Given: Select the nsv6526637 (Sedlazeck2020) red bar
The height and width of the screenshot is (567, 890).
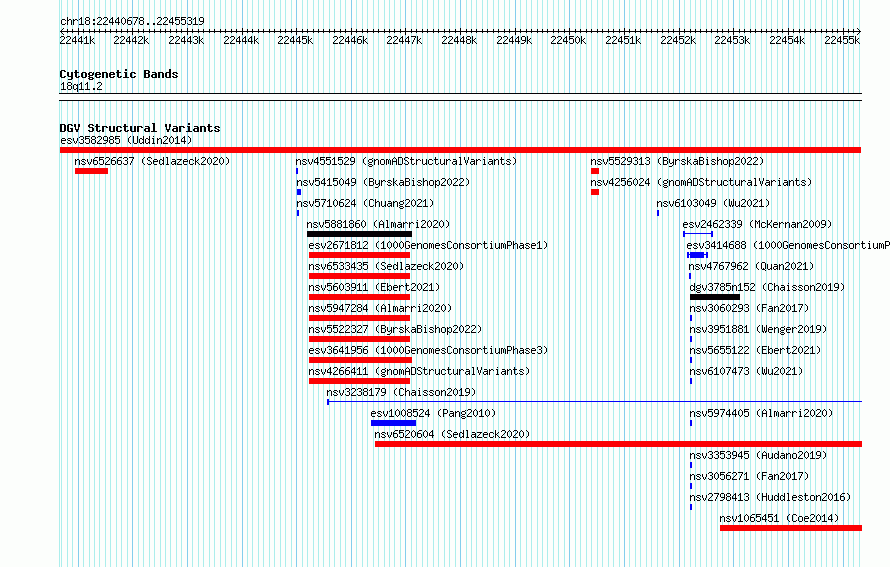Looking at the screenshot, I should [x=91, y=171].
